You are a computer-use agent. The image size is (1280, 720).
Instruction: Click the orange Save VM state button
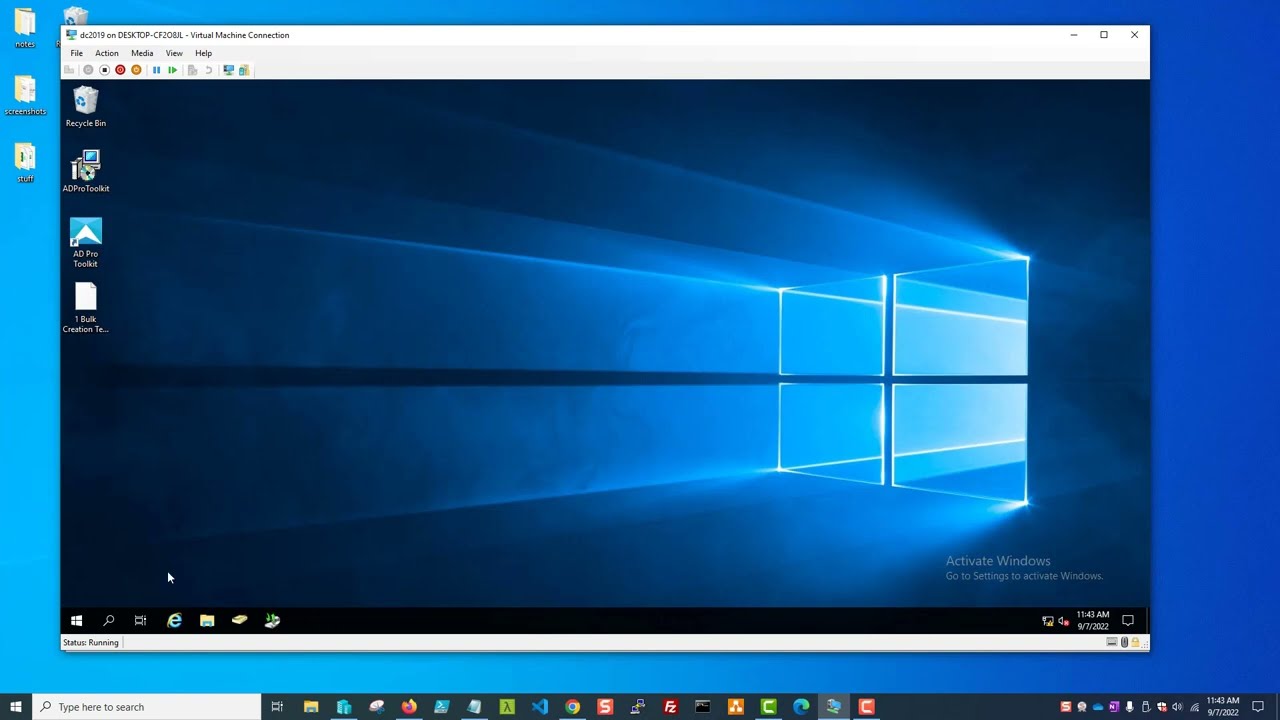[136, 70]
